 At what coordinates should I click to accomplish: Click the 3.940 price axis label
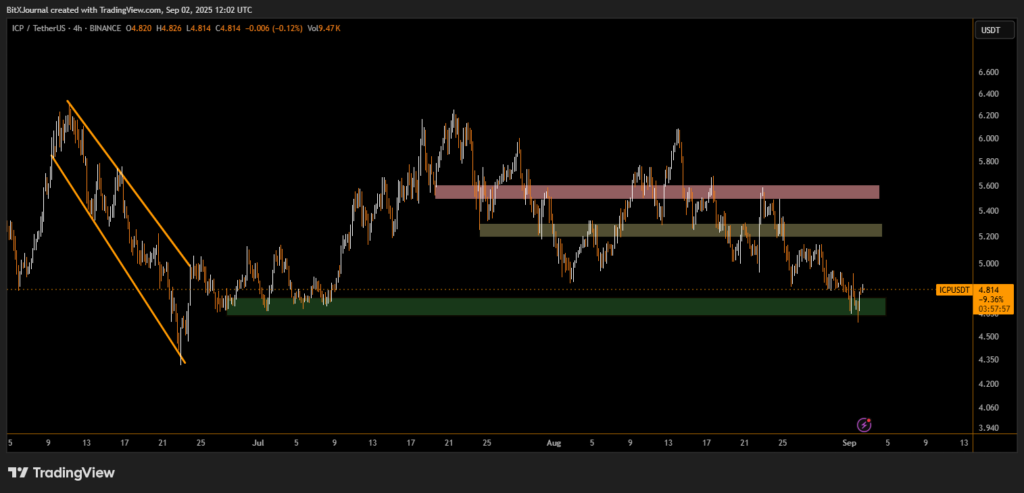tap(987, 428)
